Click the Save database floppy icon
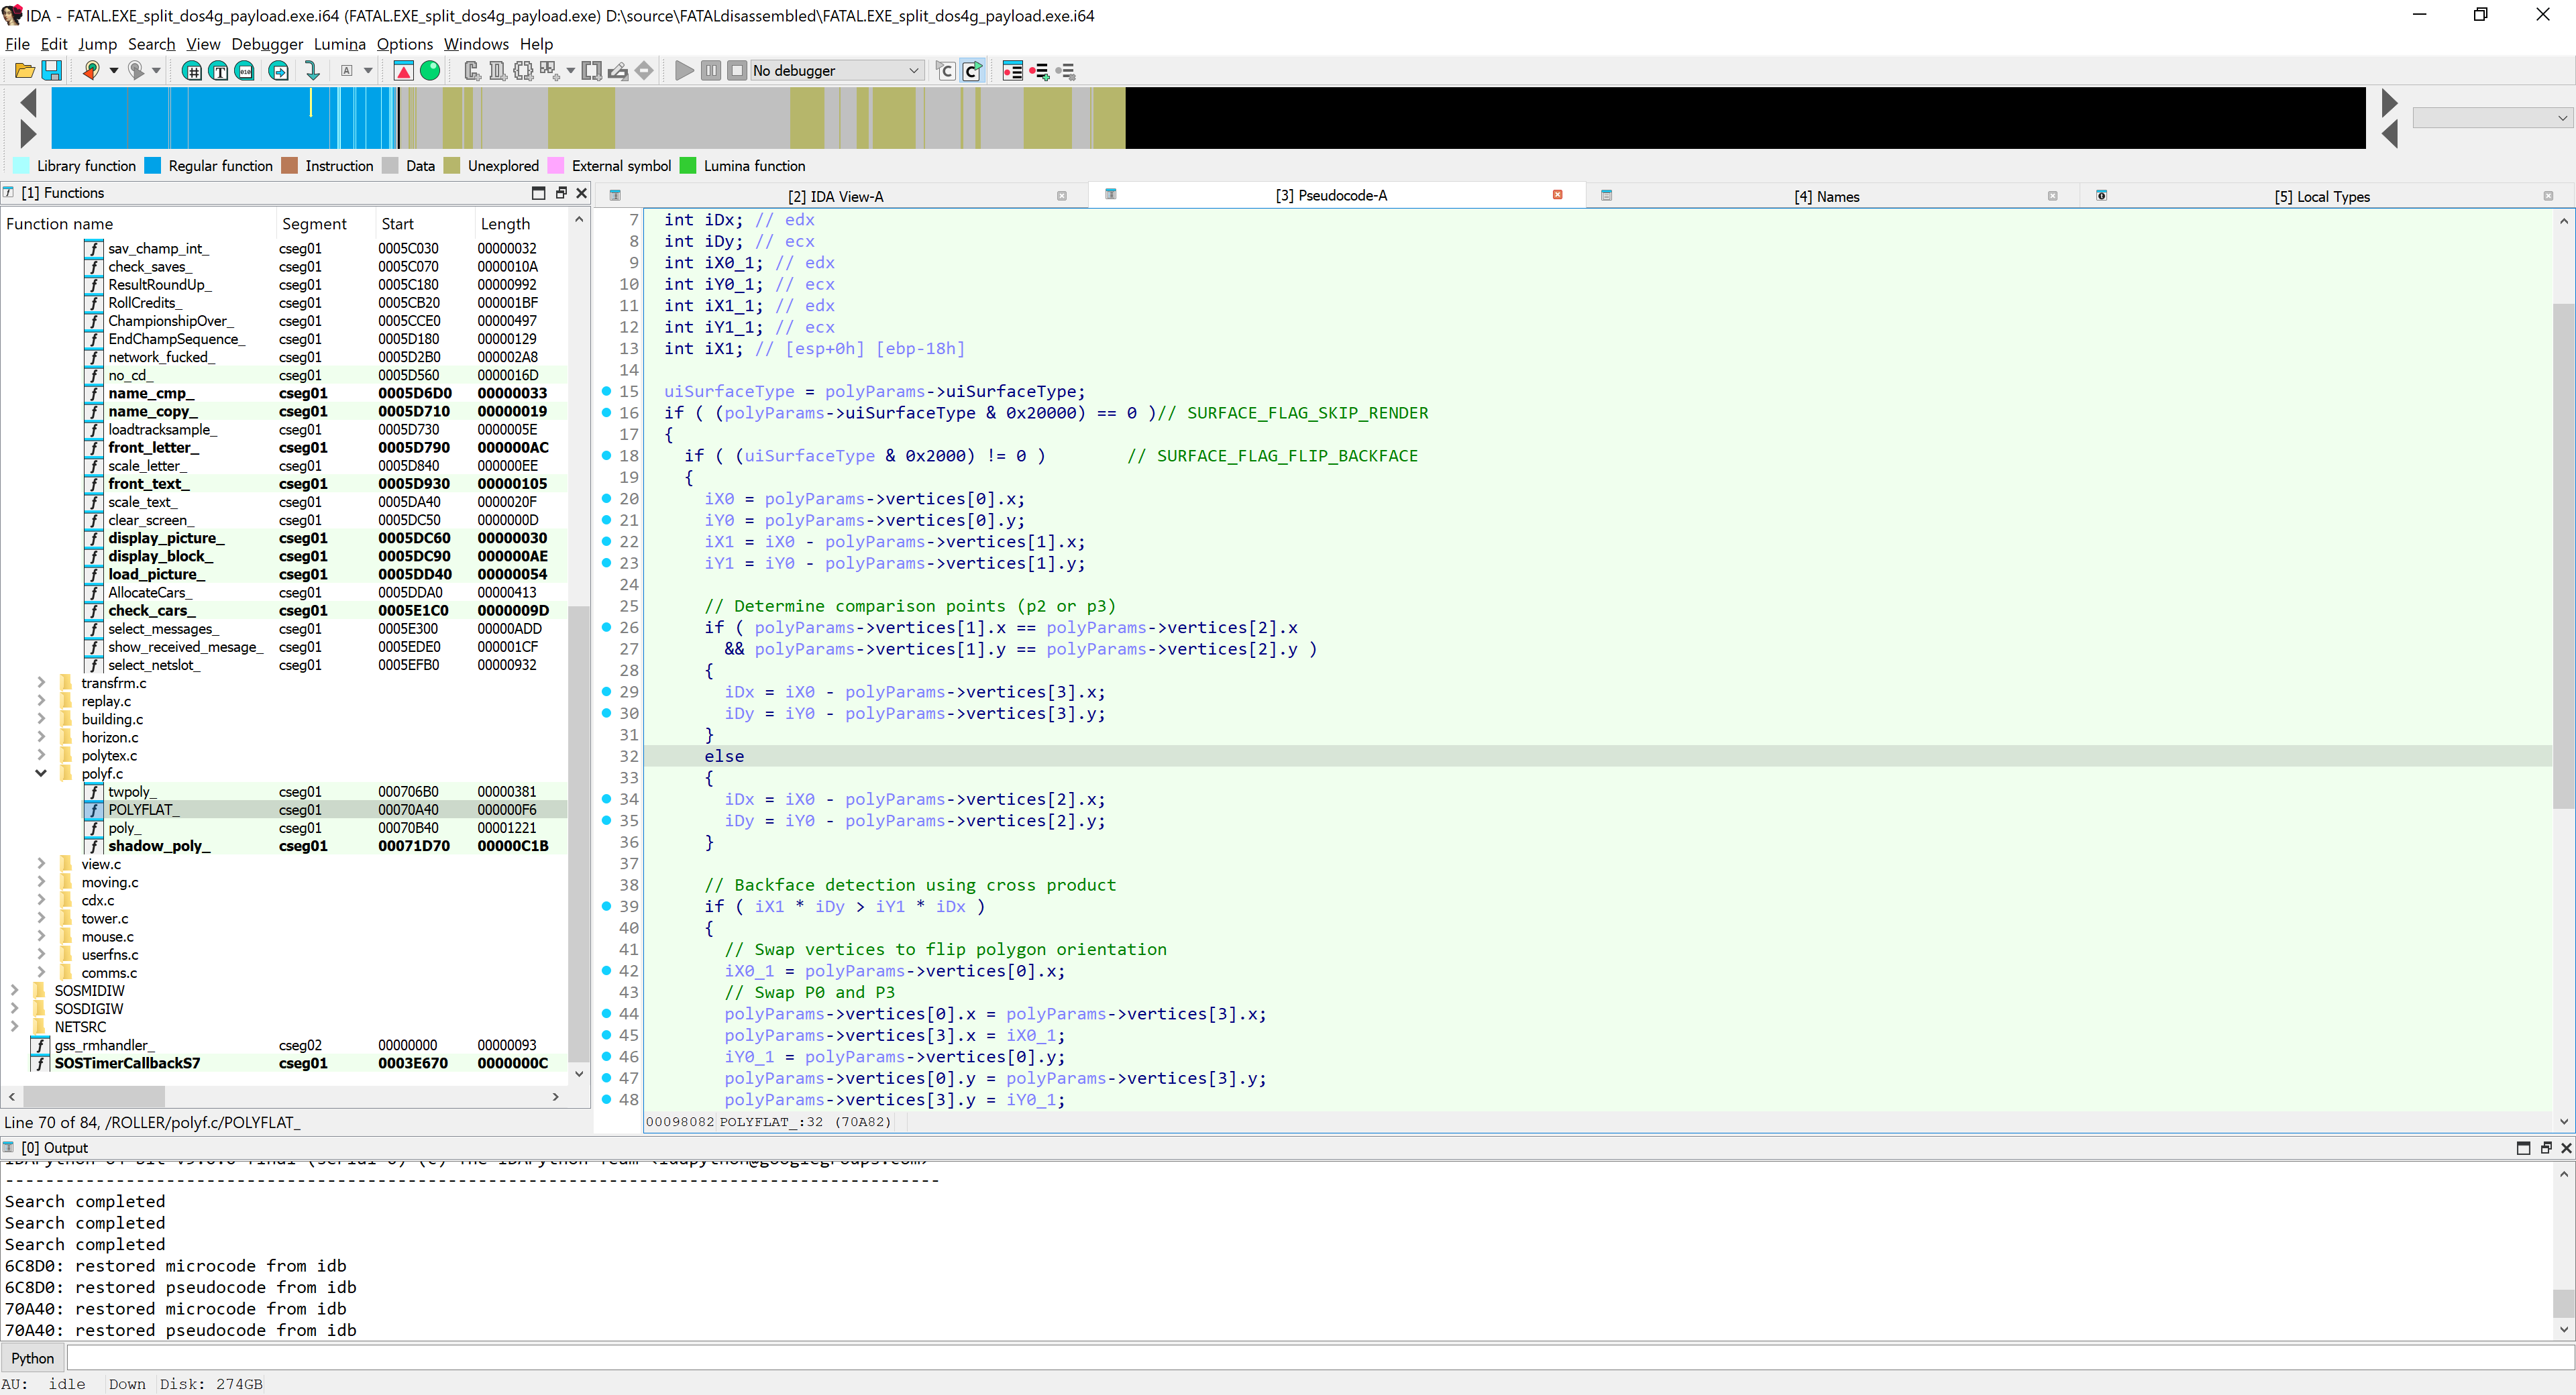 [52, 70]
